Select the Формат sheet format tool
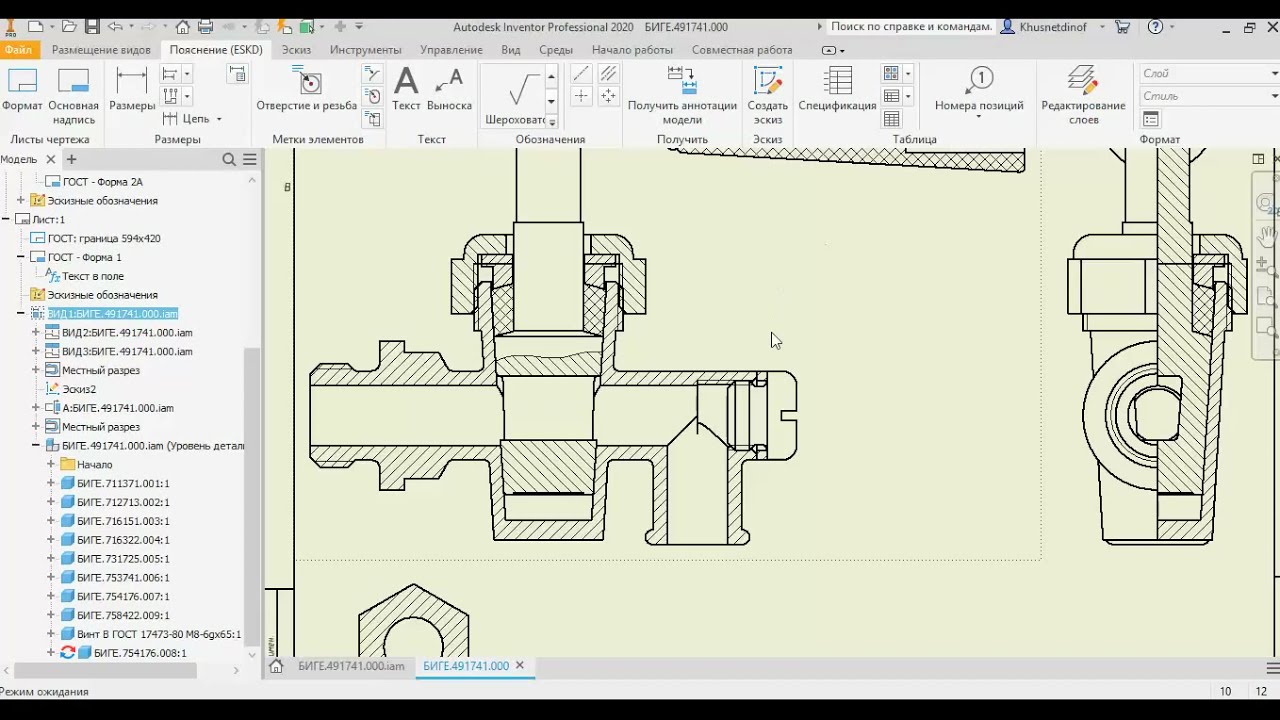 point(22,88)
